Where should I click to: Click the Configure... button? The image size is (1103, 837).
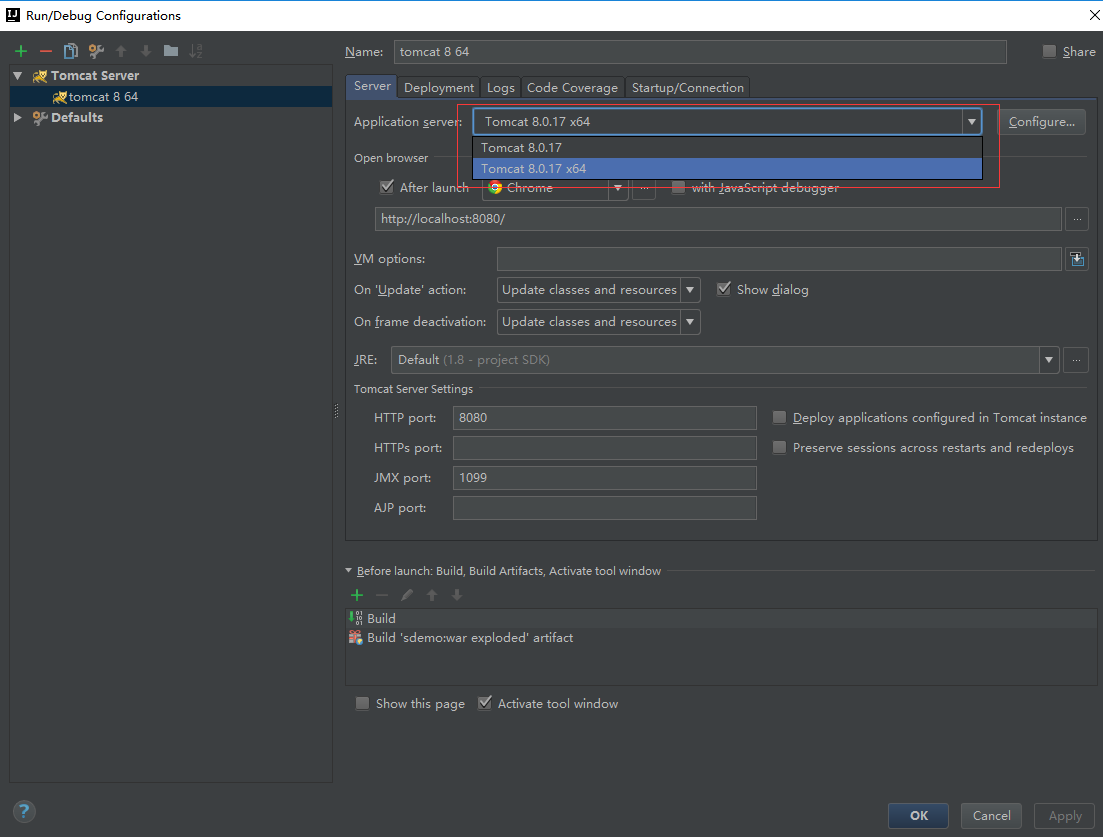click(1041, 122)
